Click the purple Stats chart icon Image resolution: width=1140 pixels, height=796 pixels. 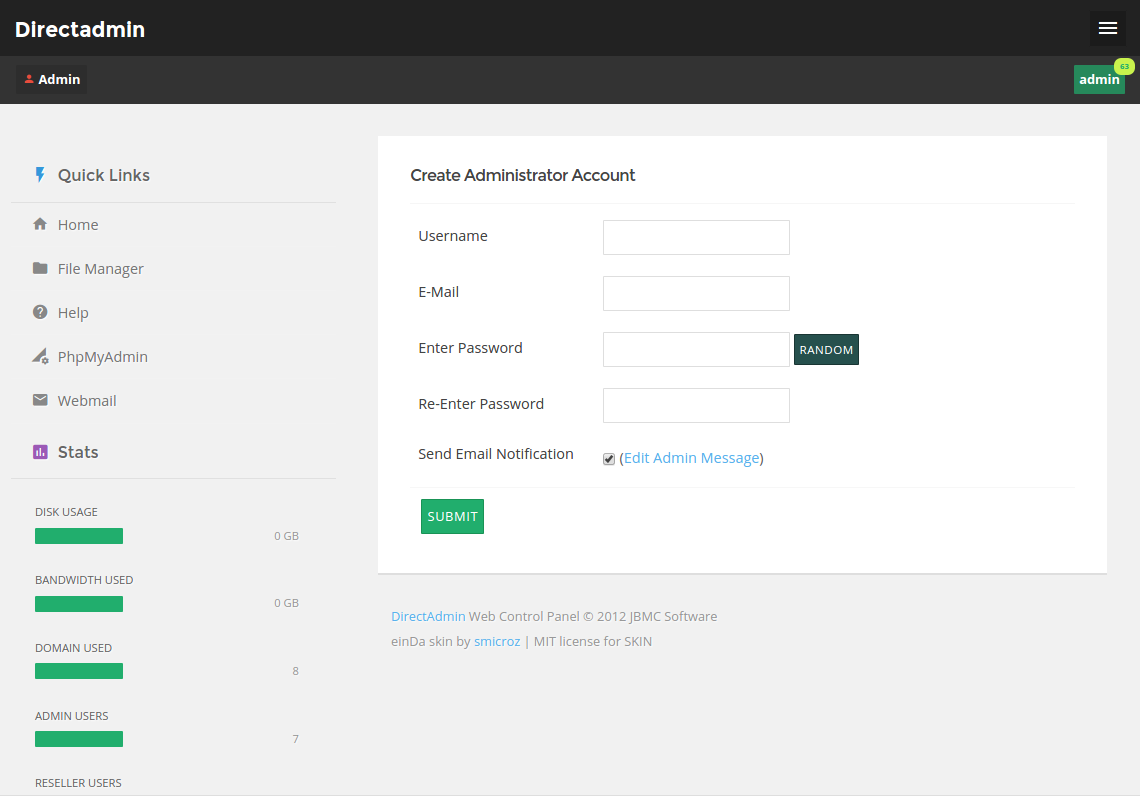(40, 451)
